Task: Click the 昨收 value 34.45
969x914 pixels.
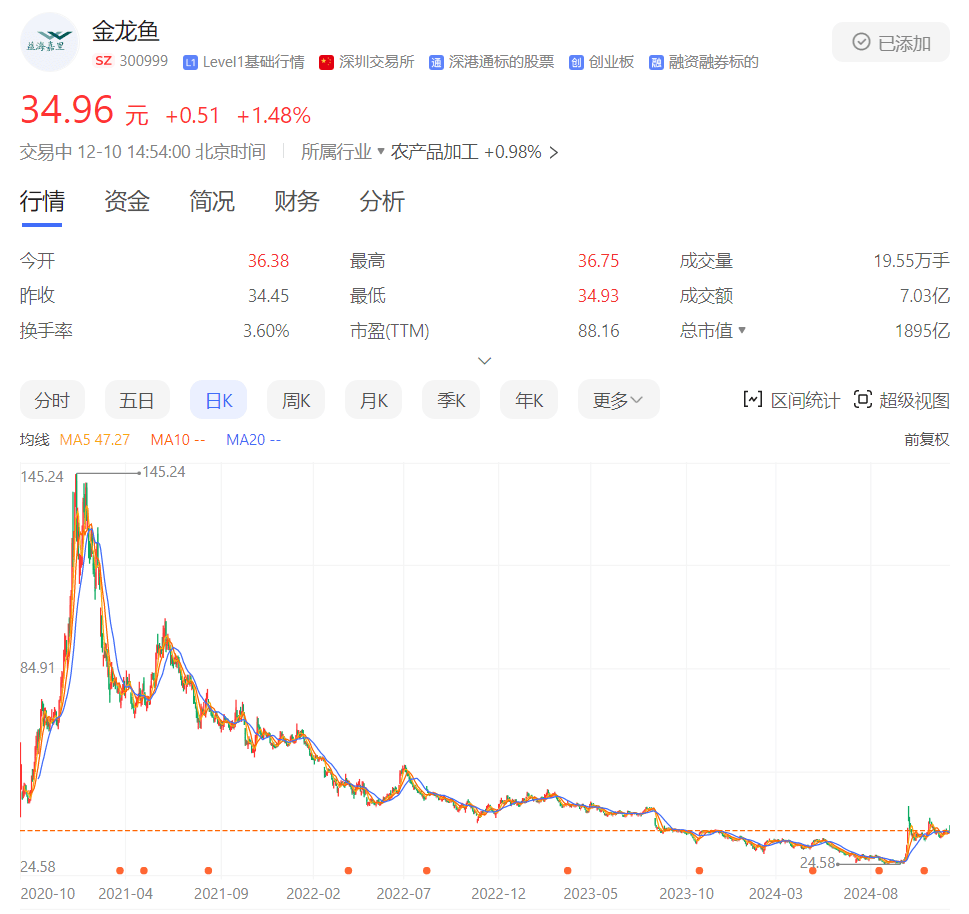Action: click(x=268, y=296)
